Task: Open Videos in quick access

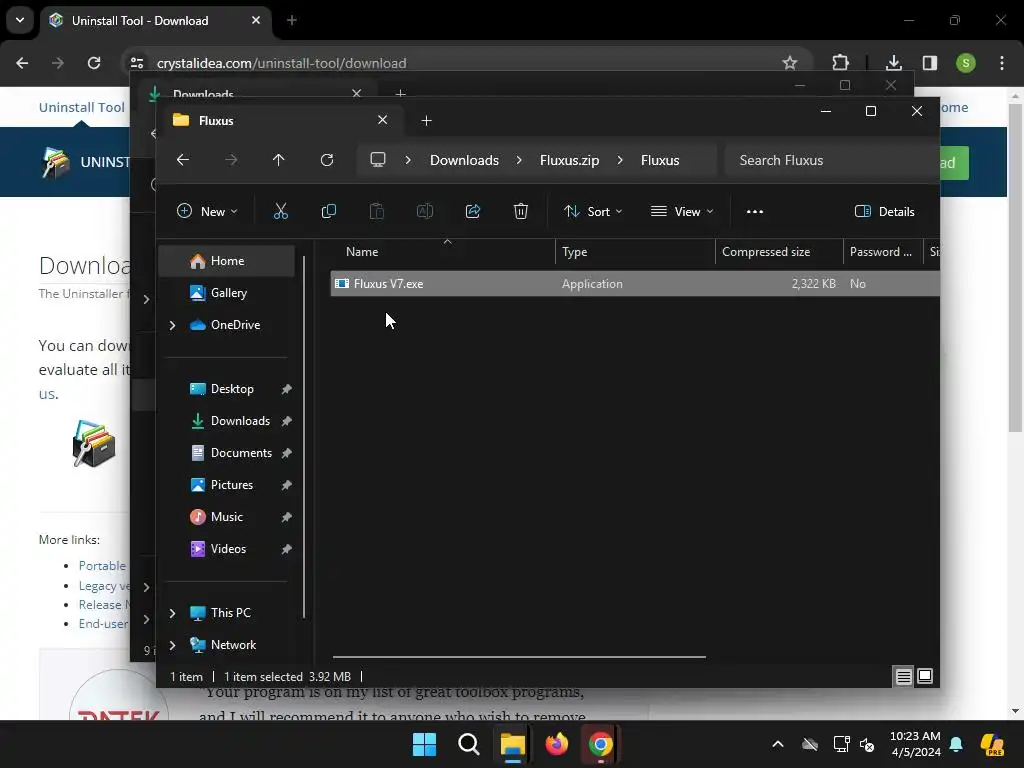Action: click(x=227, y=549)
